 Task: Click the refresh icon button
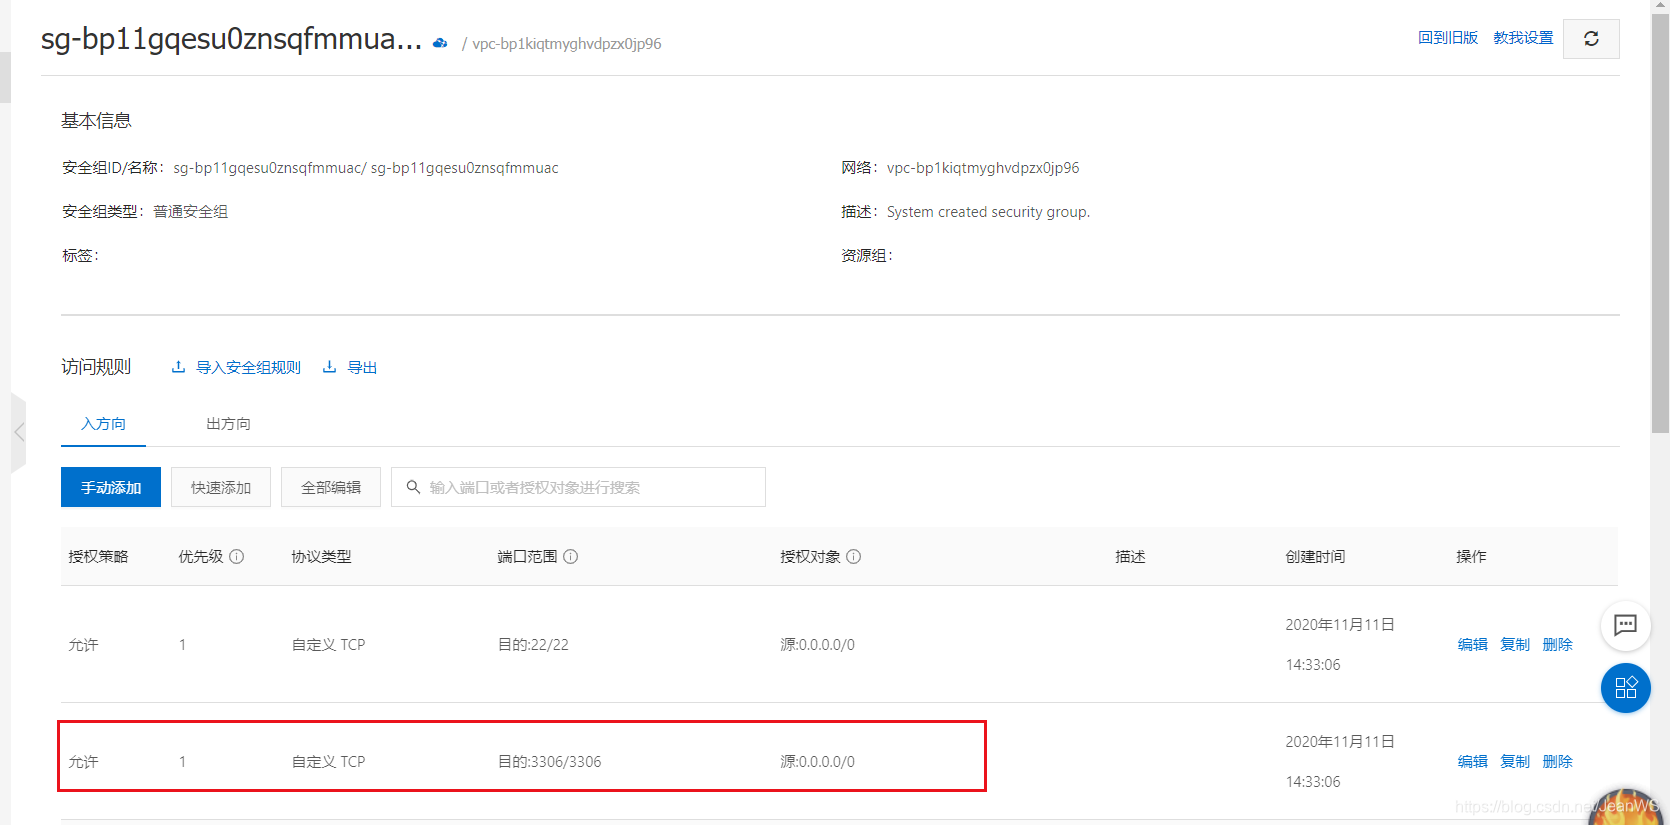pos(1591,39)
